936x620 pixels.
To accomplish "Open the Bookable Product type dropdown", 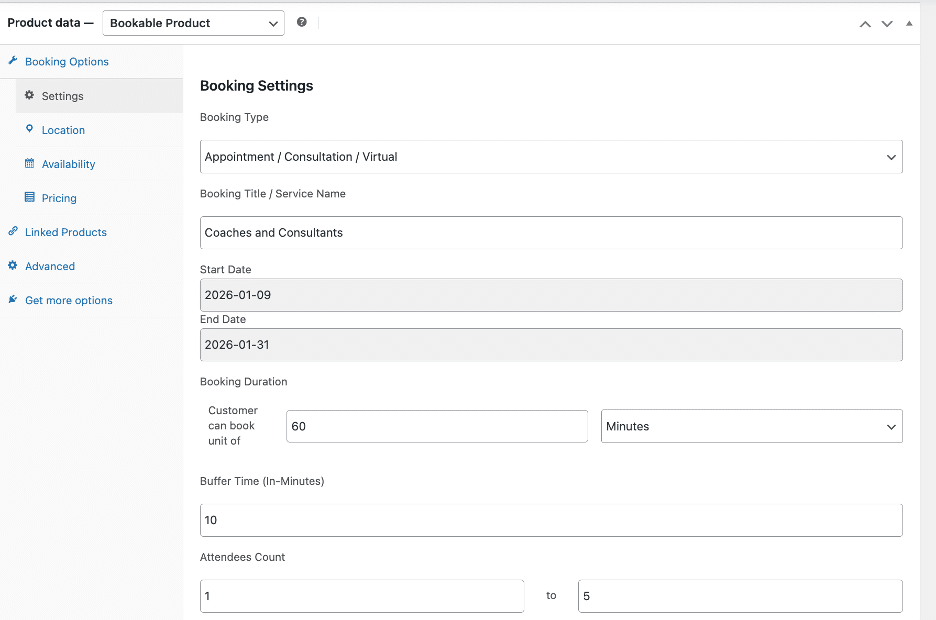I will 193,23.
